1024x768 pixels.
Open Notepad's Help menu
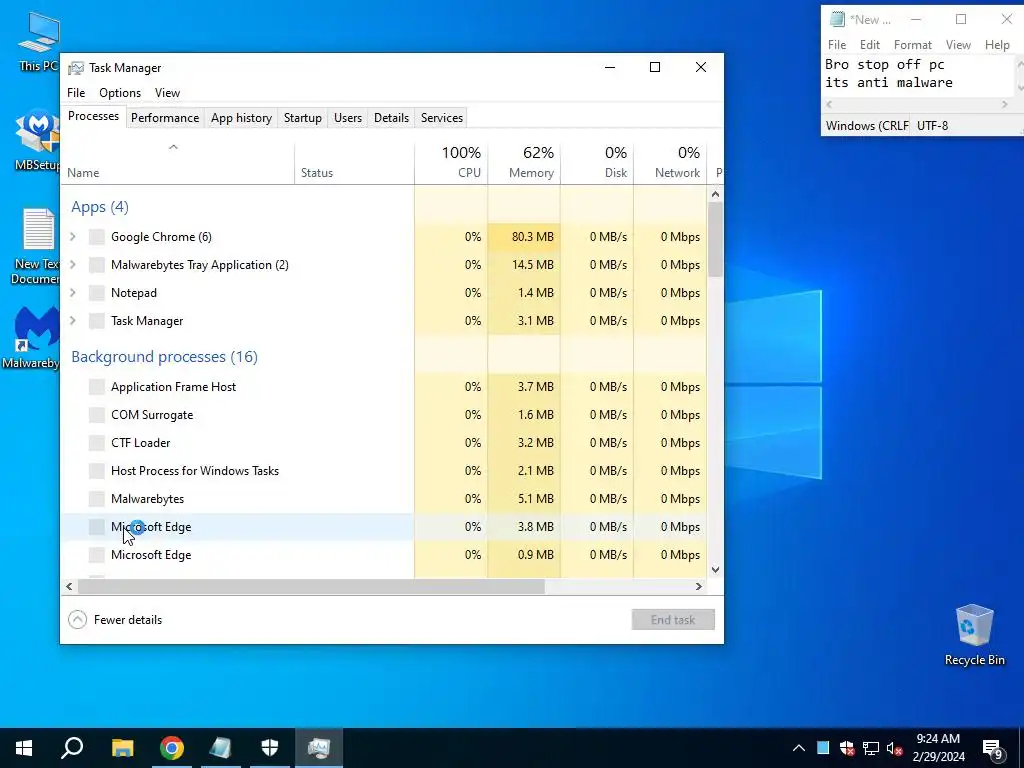997,44
